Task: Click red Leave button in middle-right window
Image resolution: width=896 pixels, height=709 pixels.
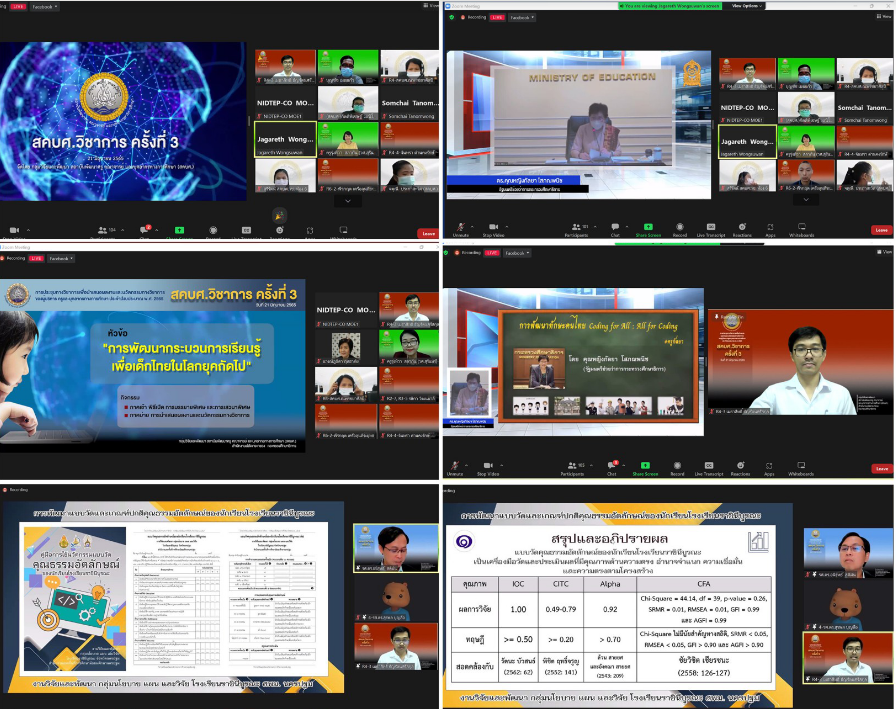Action: 882,468
